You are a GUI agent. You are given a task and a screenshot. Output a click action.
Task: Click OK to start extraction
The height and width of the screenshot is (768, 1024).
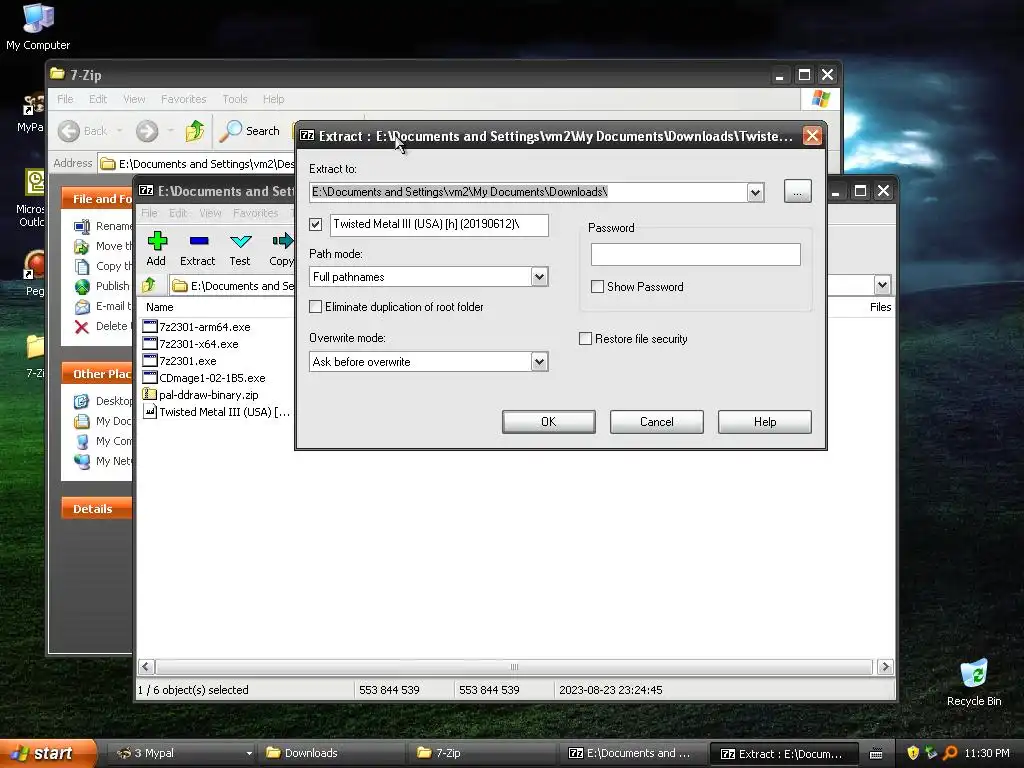tap(549, 422)
